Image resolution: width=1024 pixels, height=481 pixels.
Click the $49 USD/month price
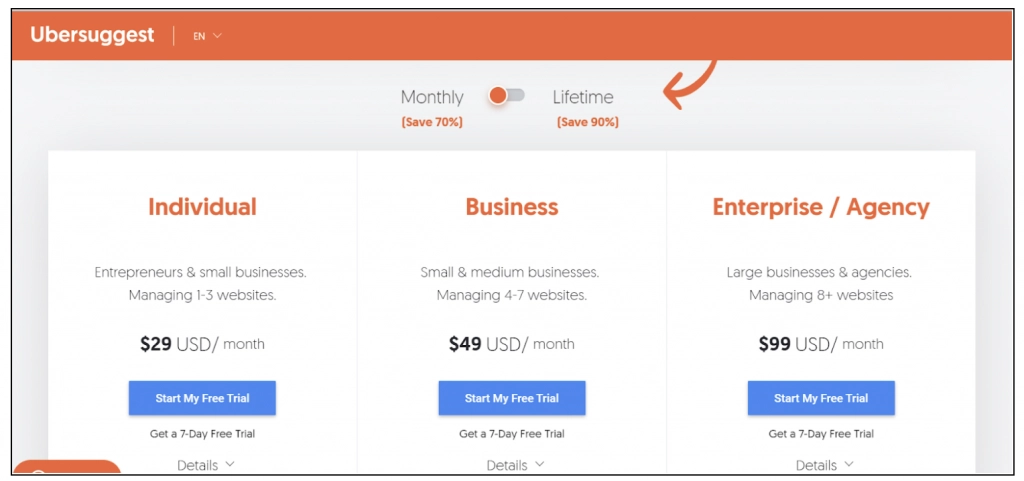(512, 344)
